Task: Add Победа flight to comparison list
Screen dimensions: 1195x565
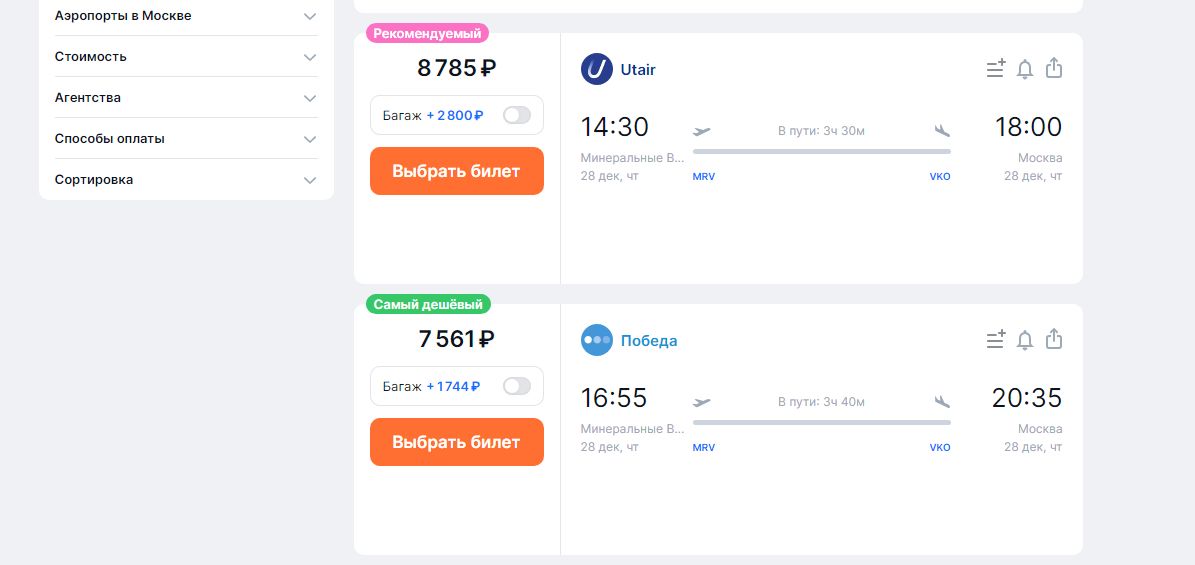Action: 995,340
